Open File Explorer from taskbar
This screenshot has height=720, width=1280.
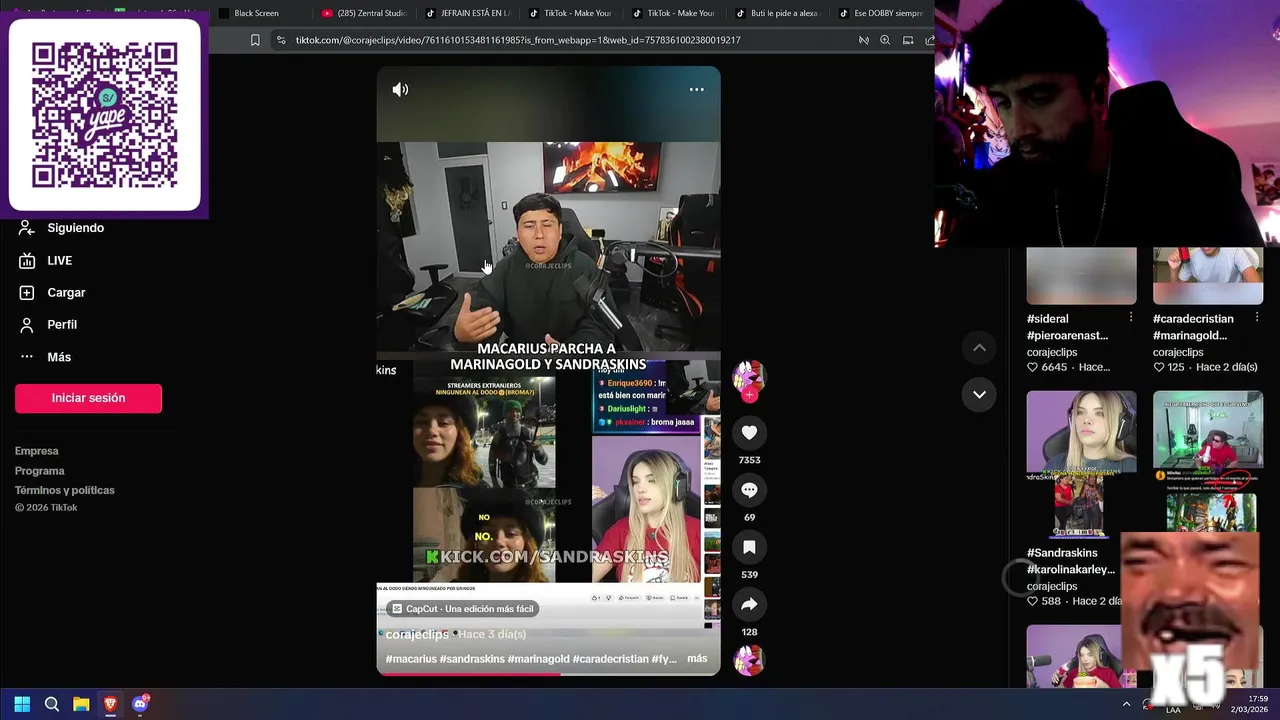(x=81, y=704)
